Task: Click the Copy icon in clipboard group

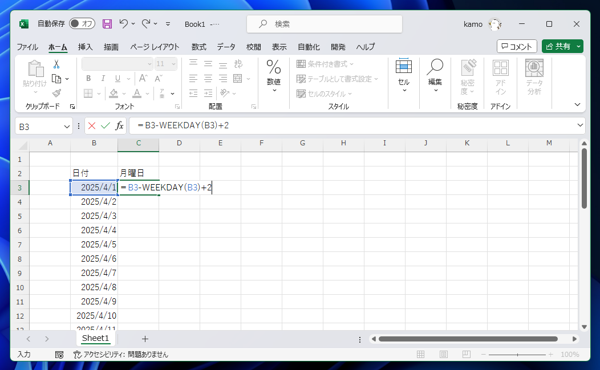Action: (56, 79)
